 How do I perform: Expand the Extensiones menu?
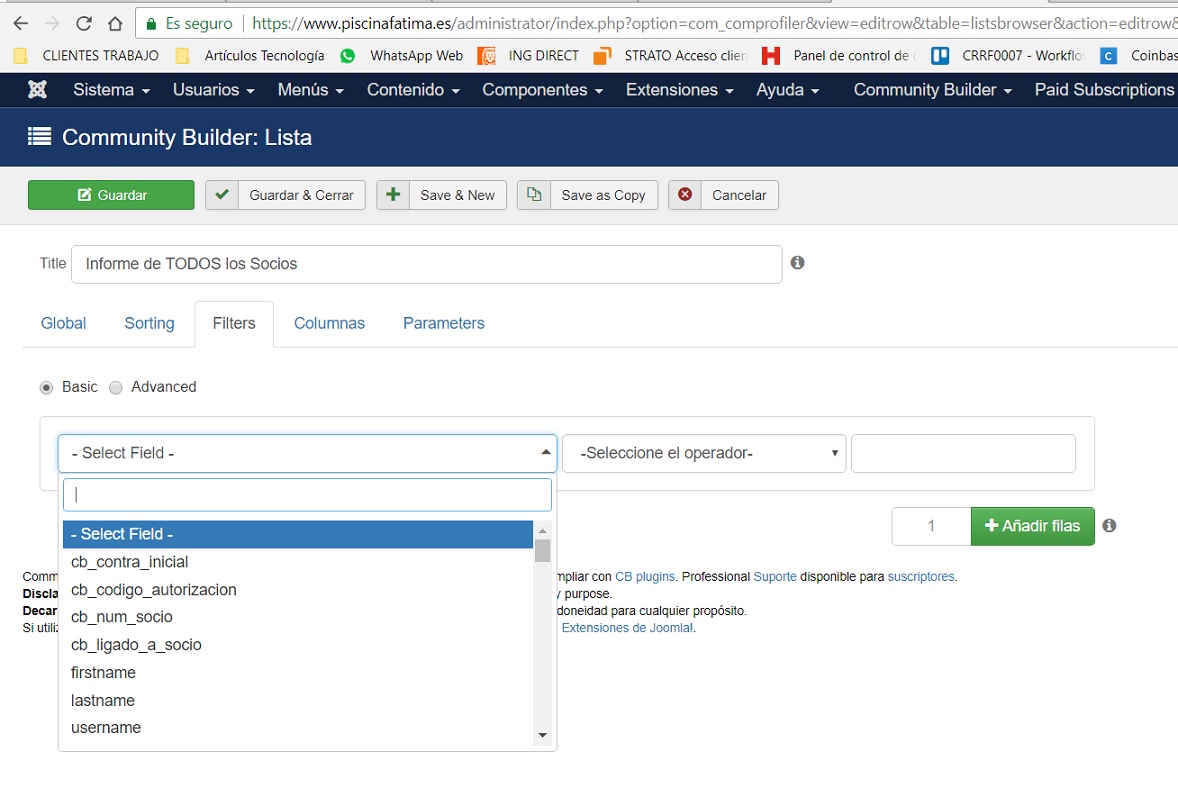(679, 90)
